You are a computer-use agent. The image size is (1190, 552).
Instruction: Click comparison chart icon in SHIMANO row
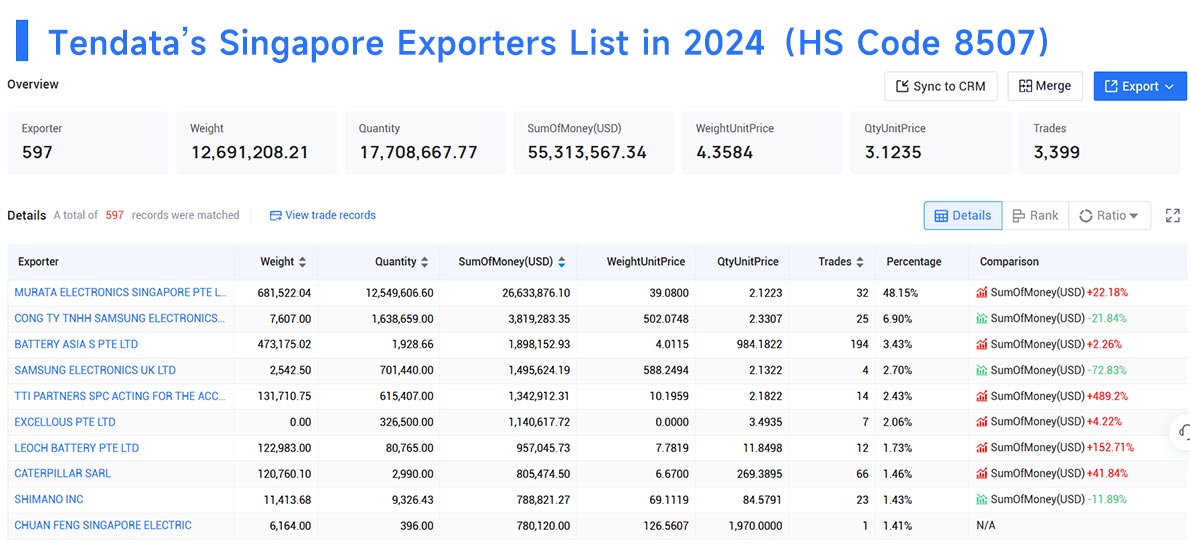click(982, 499)
